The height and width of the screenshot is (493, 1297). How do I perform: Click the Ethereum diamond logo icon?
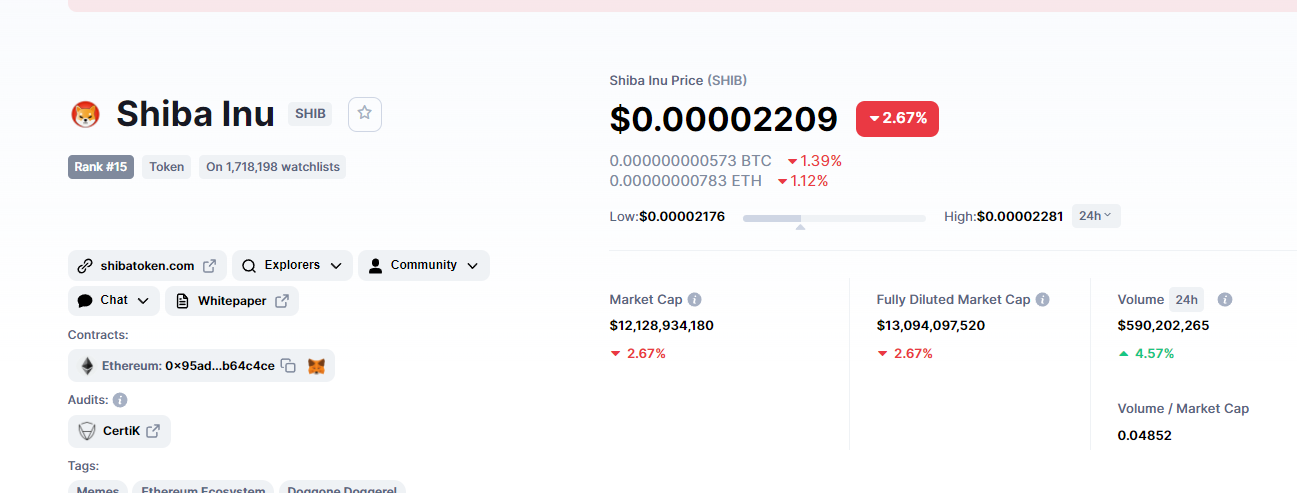pos(87,366)
